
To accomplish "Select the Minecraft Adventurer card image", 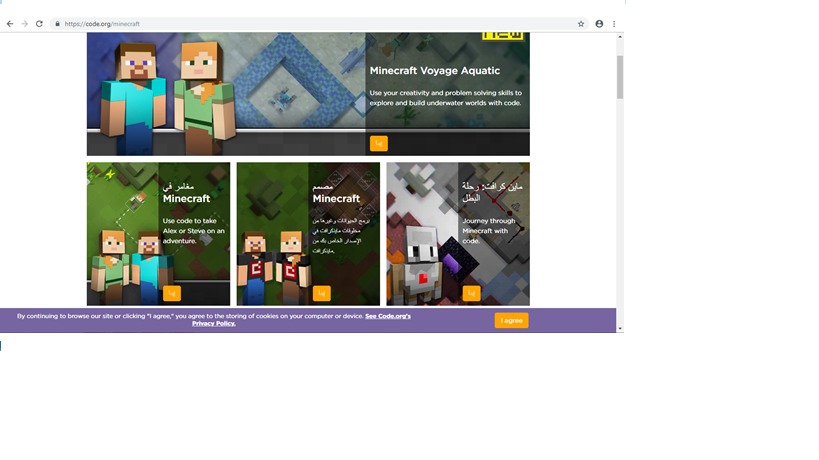I will tap(122, 235).
